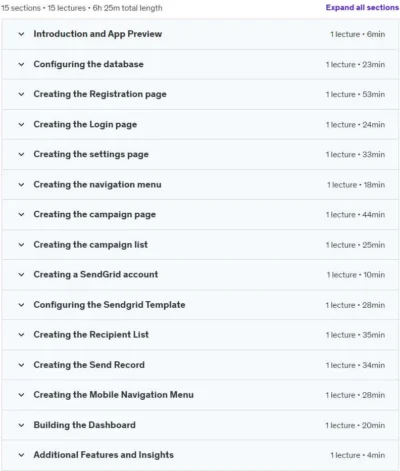The image size is (400, 471).
Task: Select Additional Features and Insights section title
Action: click(x=103, y=455)
